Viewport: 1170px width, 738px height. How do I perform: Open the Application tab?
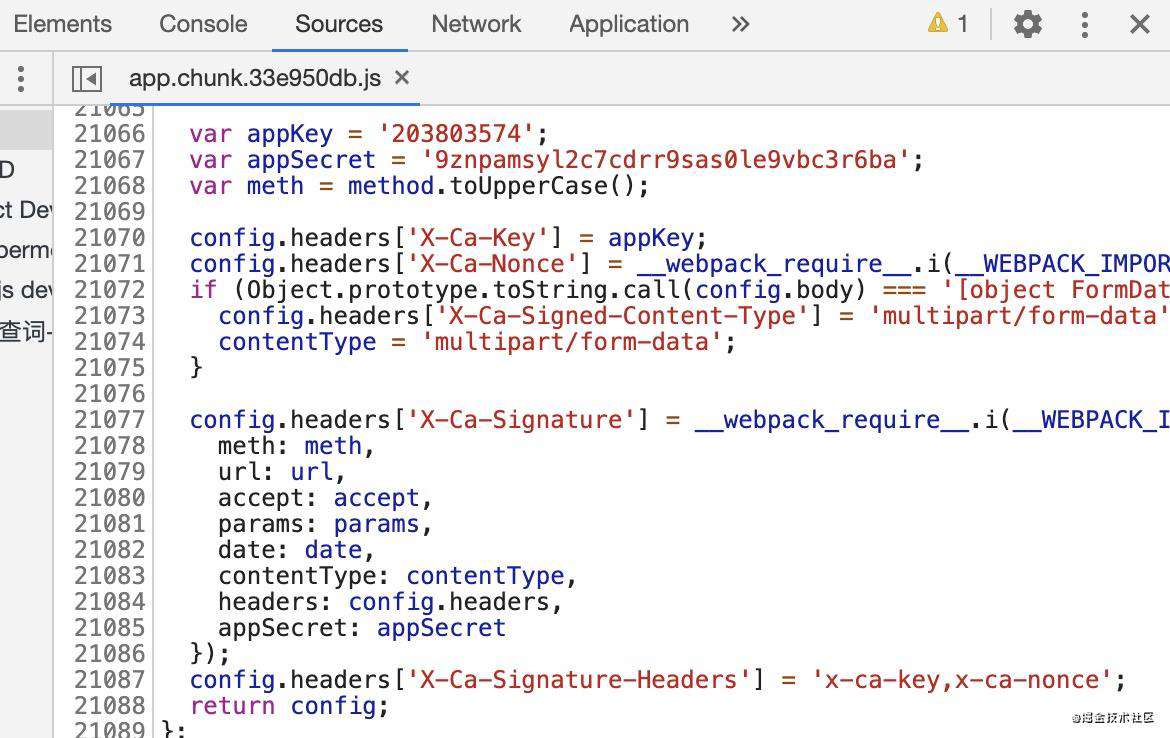click(629, 24)
